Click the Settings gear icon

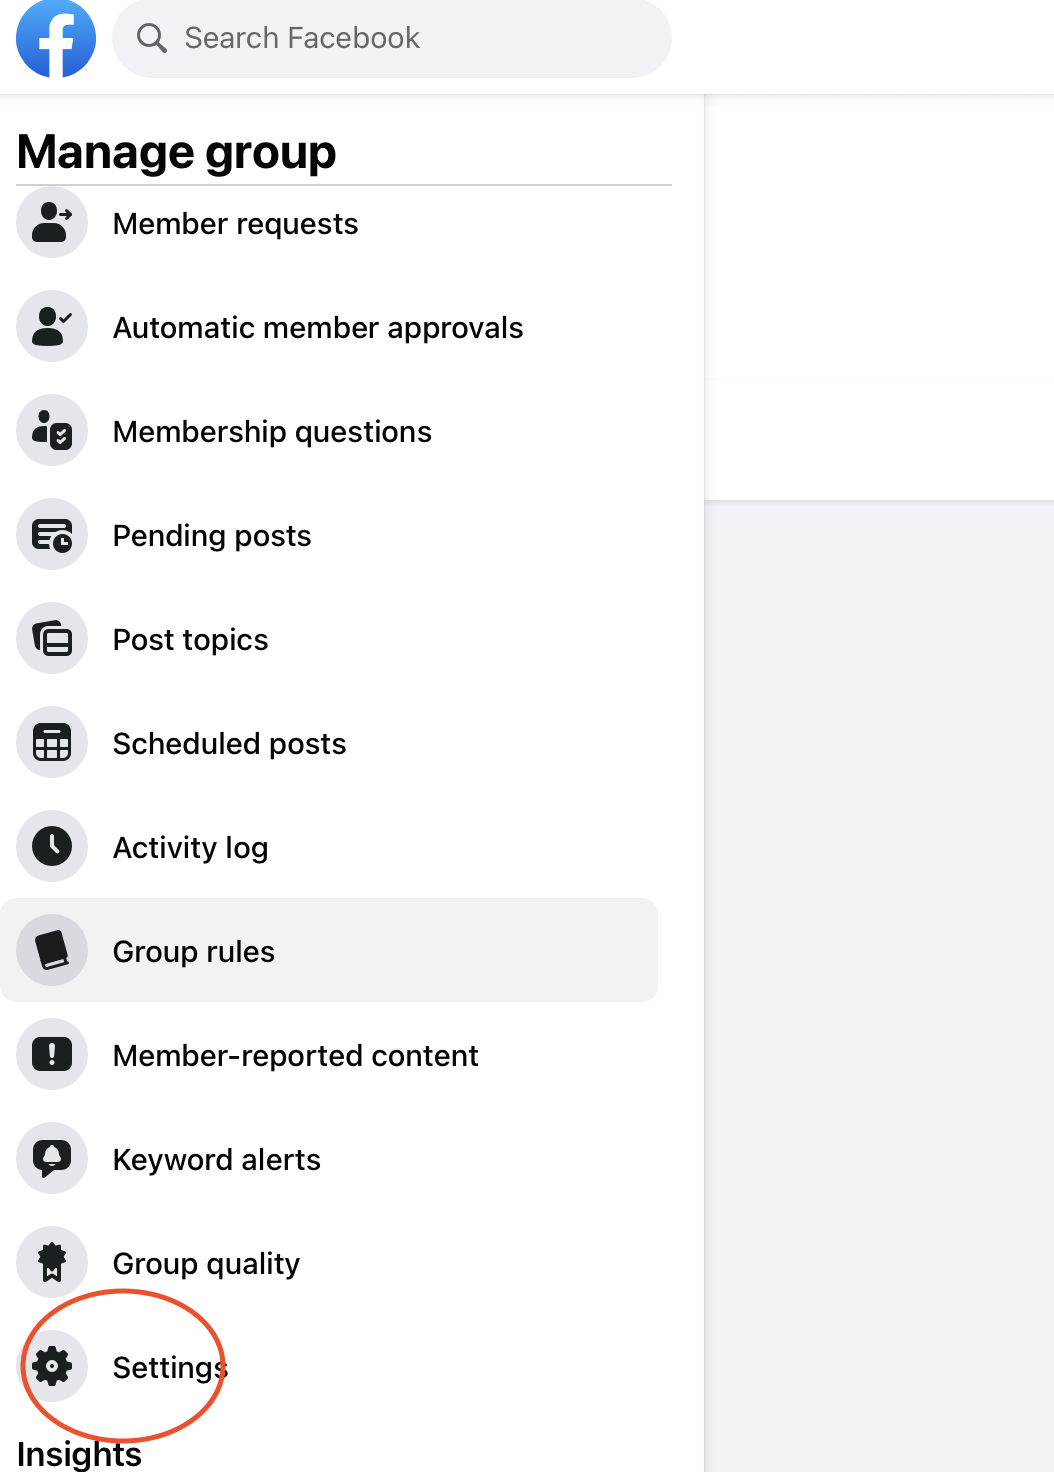(52, 1366)
